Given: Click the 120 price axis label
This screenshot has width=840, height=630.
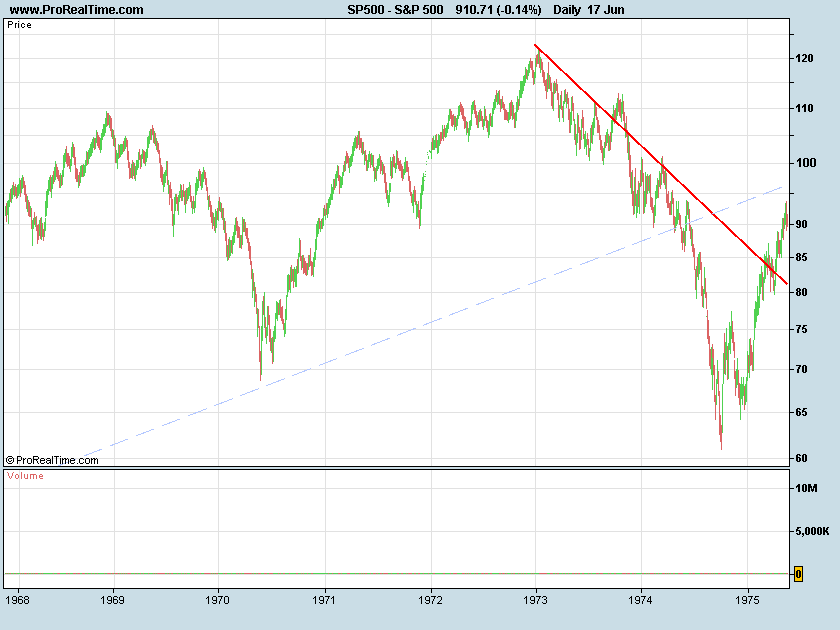Looking at the screenshot, I should coord(804,58).
